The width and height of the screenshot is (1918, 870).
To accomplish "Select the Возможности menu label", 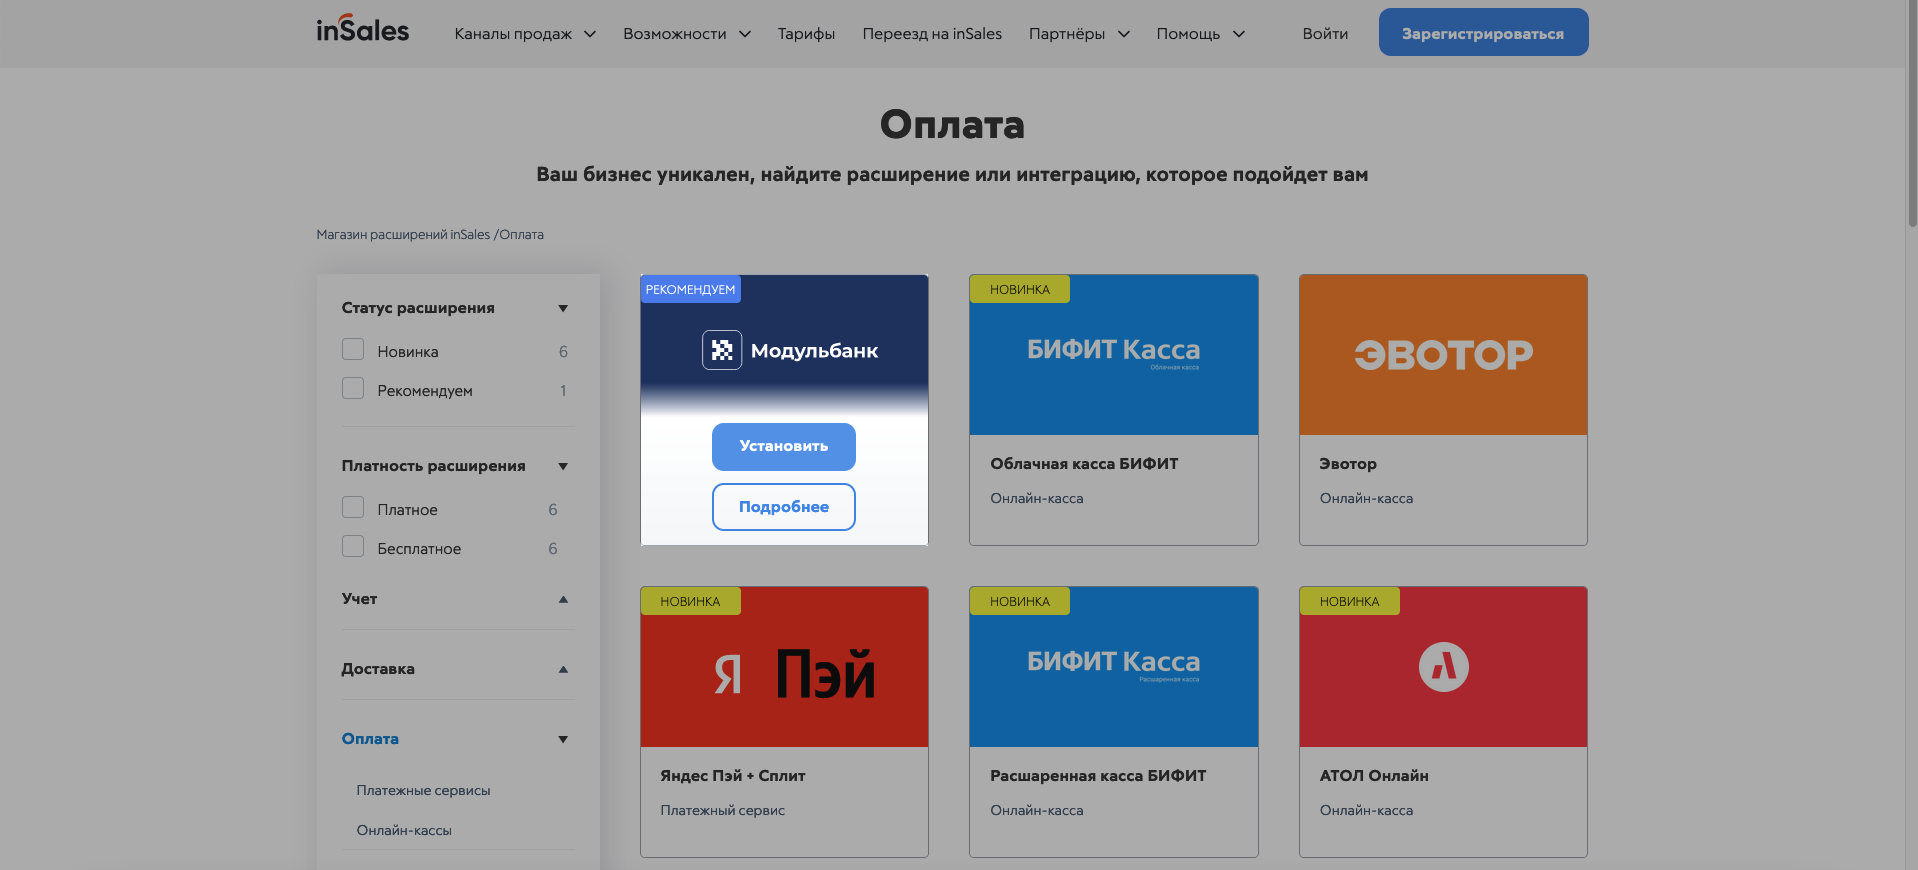I will (675, 34).
